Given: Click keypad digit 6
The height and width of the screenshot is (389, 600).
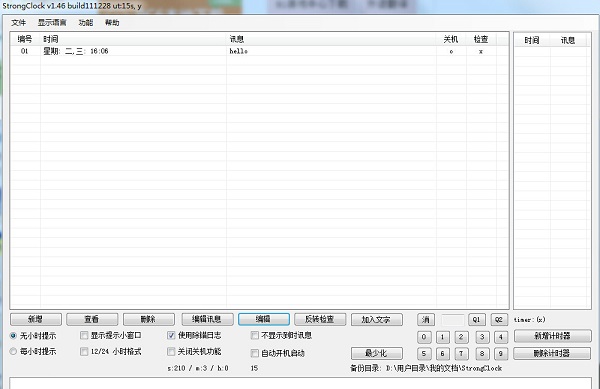Looking at the screenshot, I should 443,354.
